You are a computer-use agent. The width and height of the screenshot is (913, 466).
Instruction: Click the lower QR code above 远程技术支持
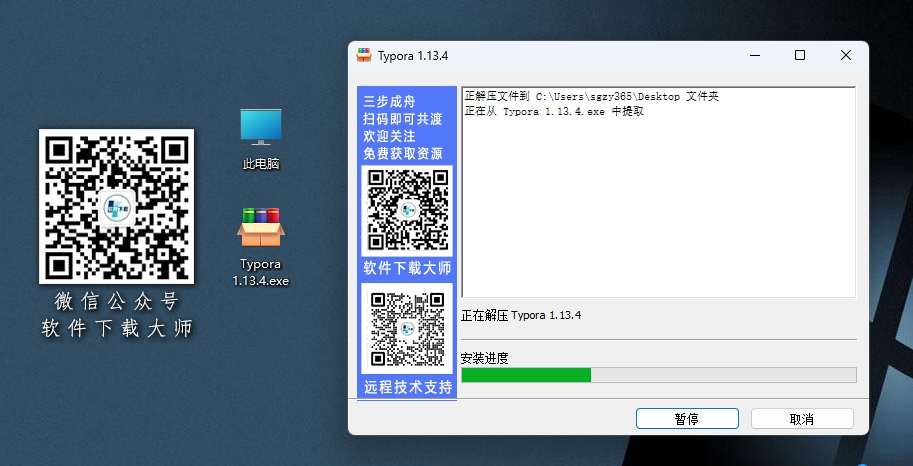[x=407, y=329]
